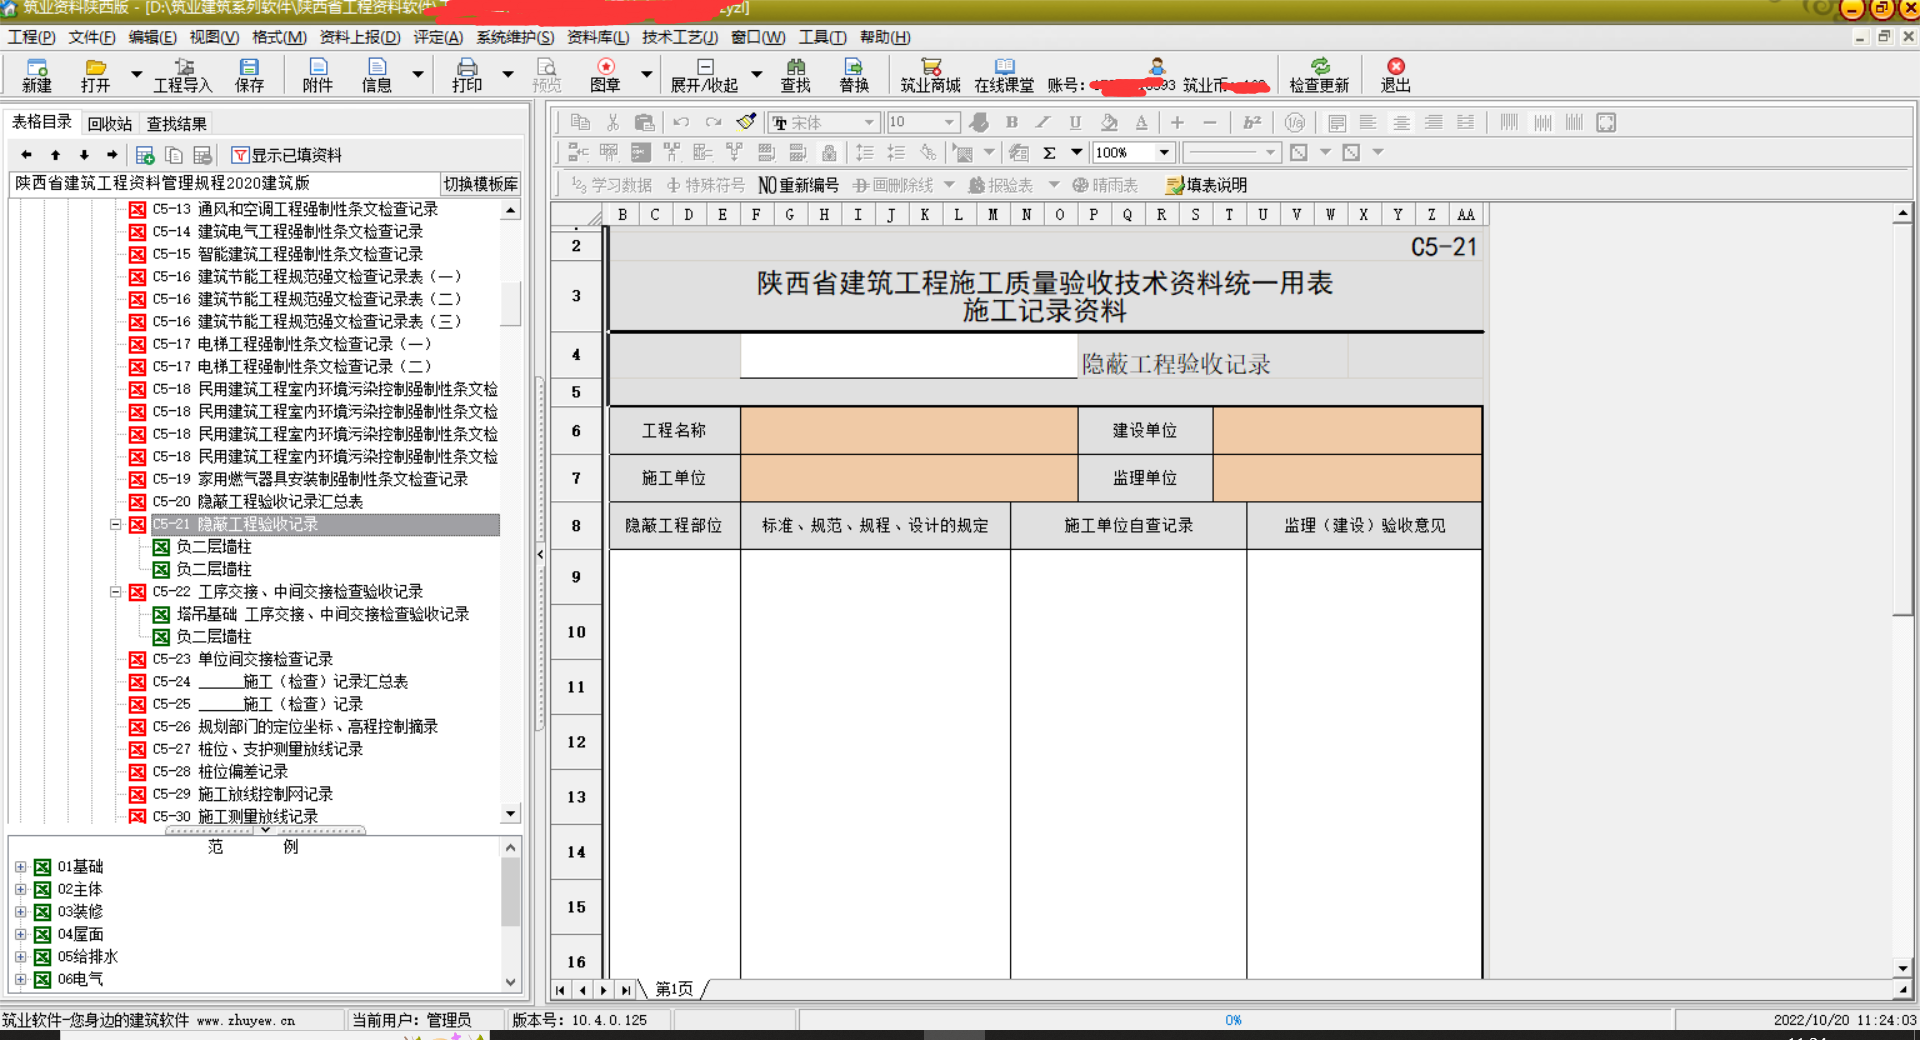Viewport: 1920px width, 1040px height.
Task: Click scroll down arrow of catalog tree
Action: pyautogui.click(x=511, y=814)
